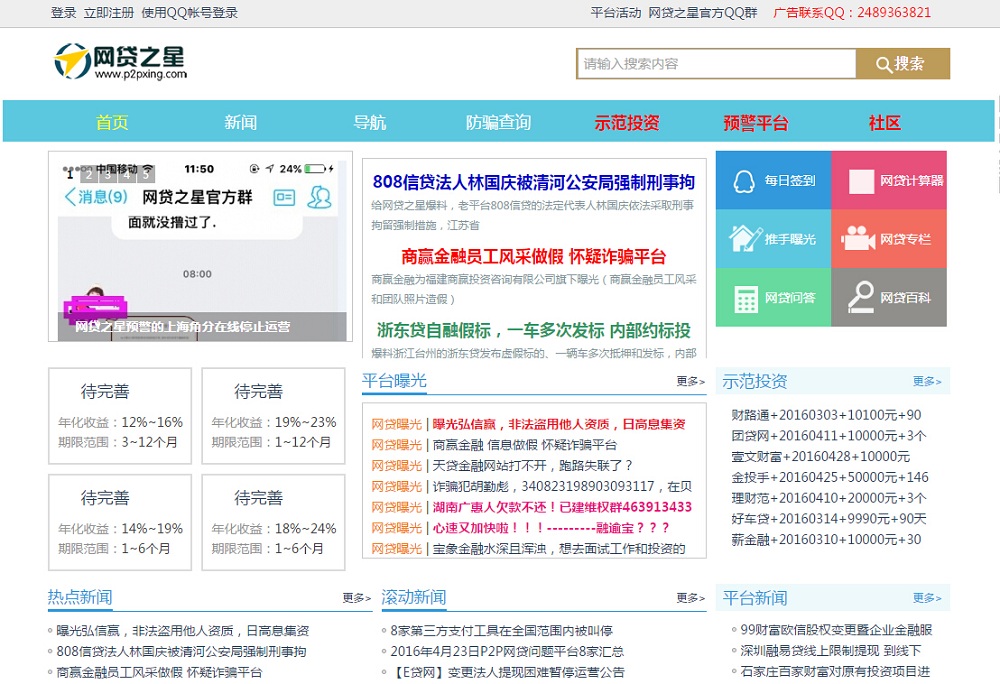Open headline 浙东贷自融假标
The width and height of the screenshot is (1000, 684).
pos(534,330)
